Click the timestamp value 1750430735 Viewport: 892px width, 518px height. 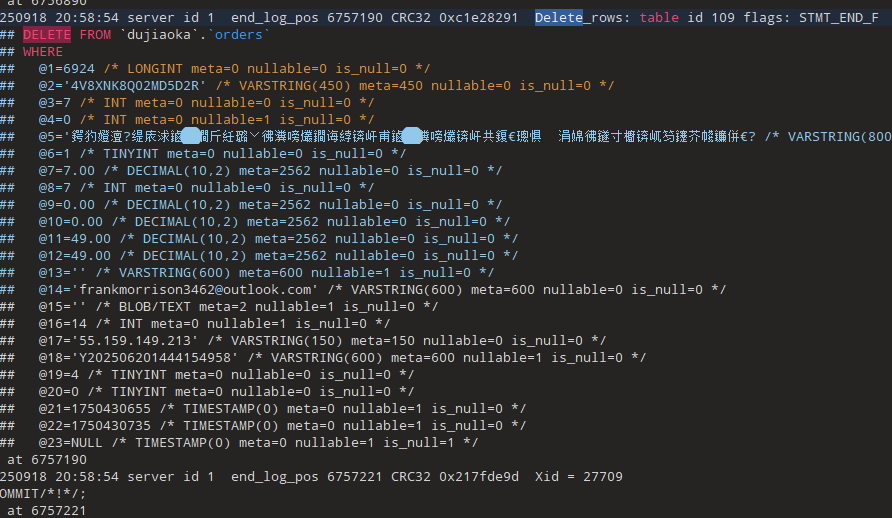[x=114, y=425]
